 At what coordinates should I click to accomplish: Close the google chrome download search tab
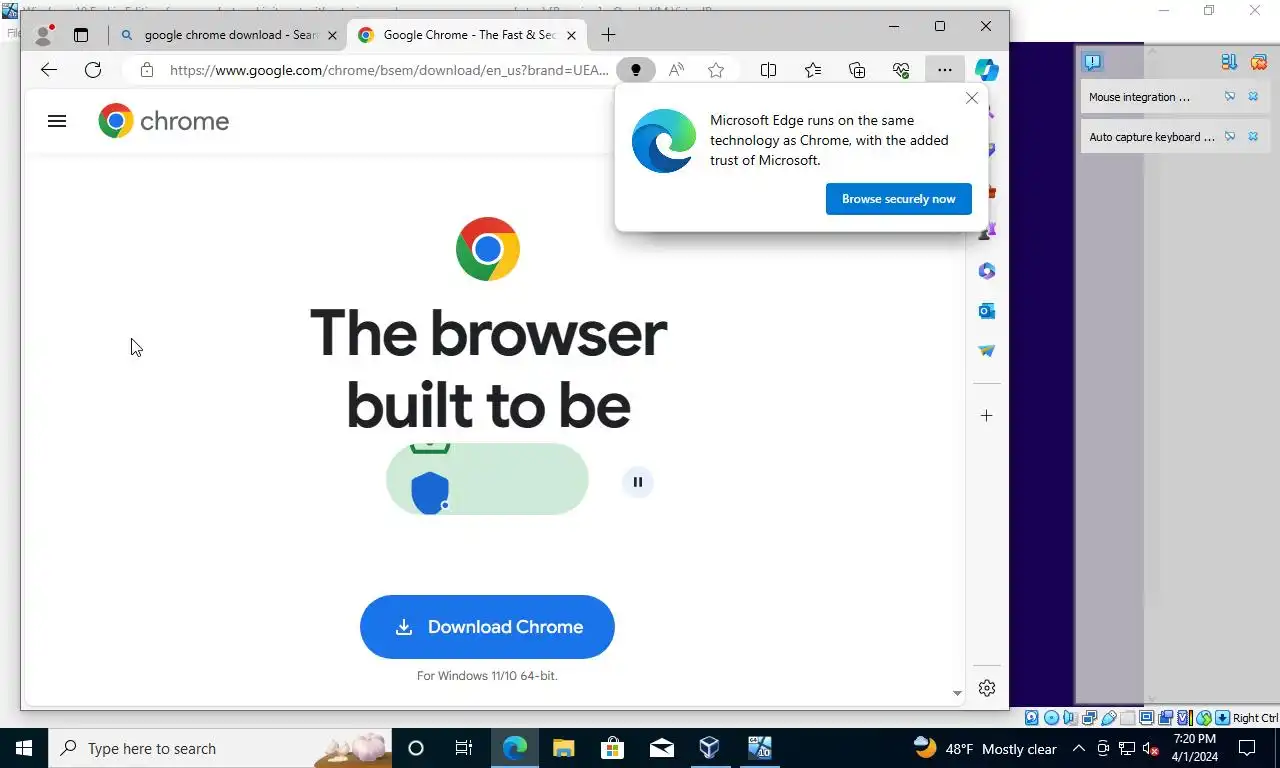point(333,35)
